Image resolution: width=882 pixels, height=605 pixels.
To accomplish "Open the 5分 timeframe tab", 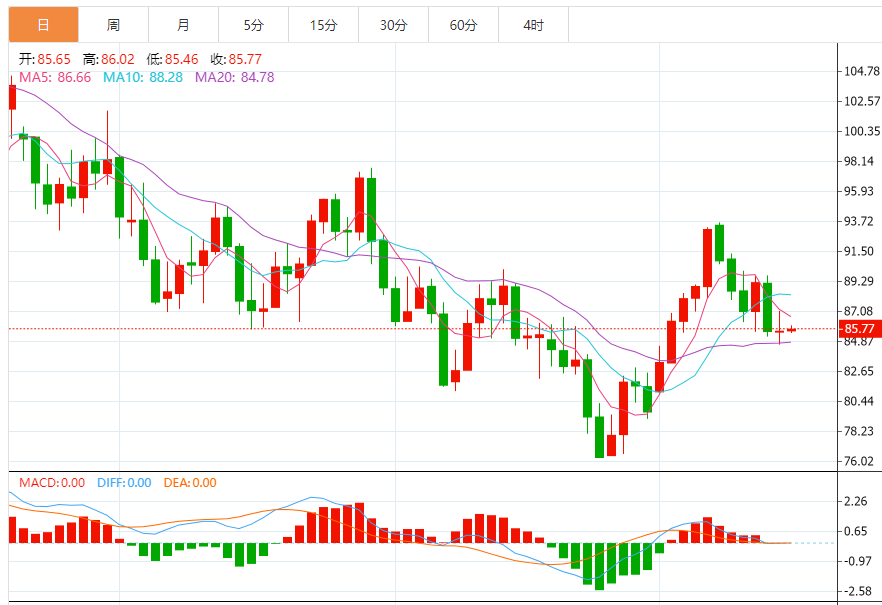I will pyautogui.click(x=253, y=25).
